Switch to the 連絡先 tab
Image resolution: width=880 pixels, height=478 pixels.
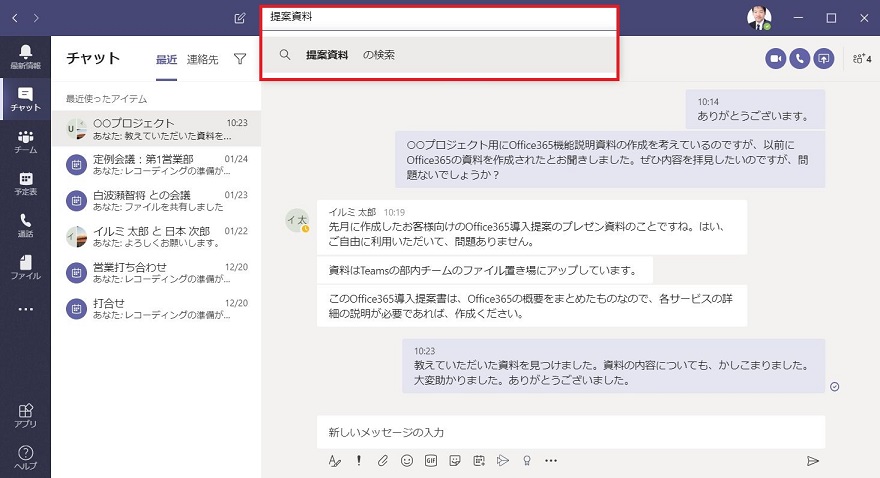point(203,59)
